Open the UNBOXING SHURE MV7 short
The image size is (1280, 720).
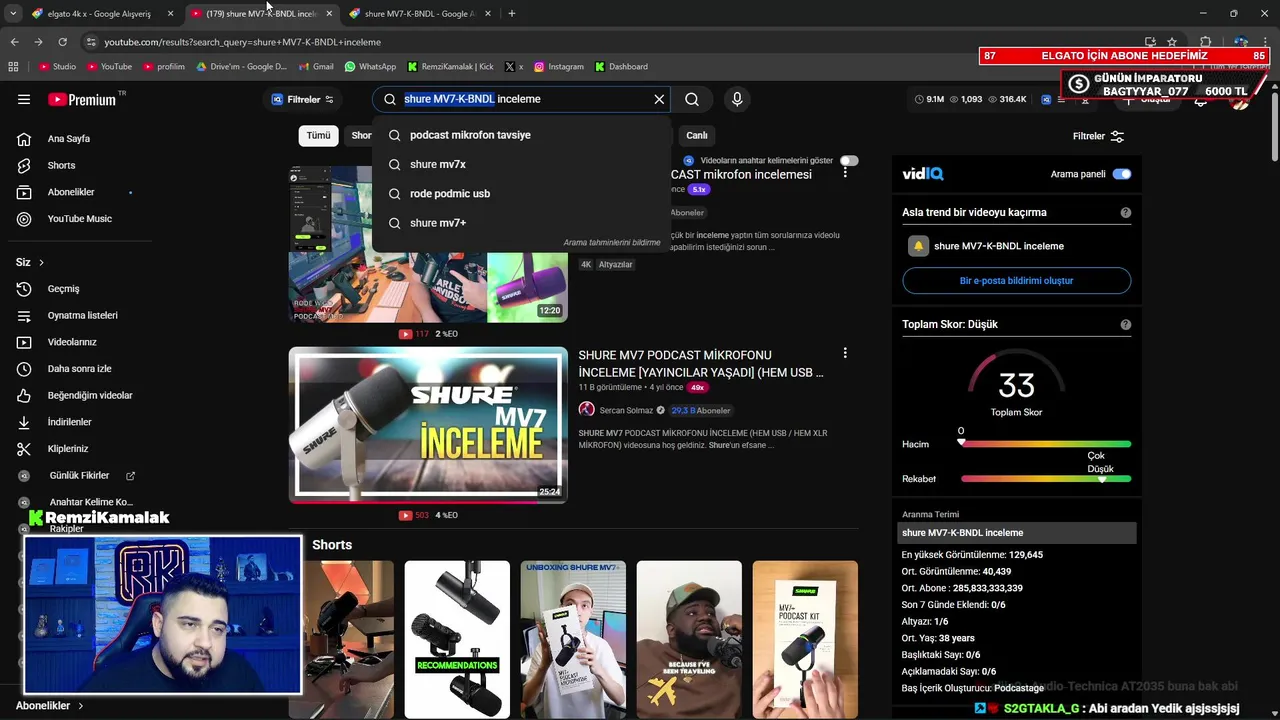click(x=573, y=639)
